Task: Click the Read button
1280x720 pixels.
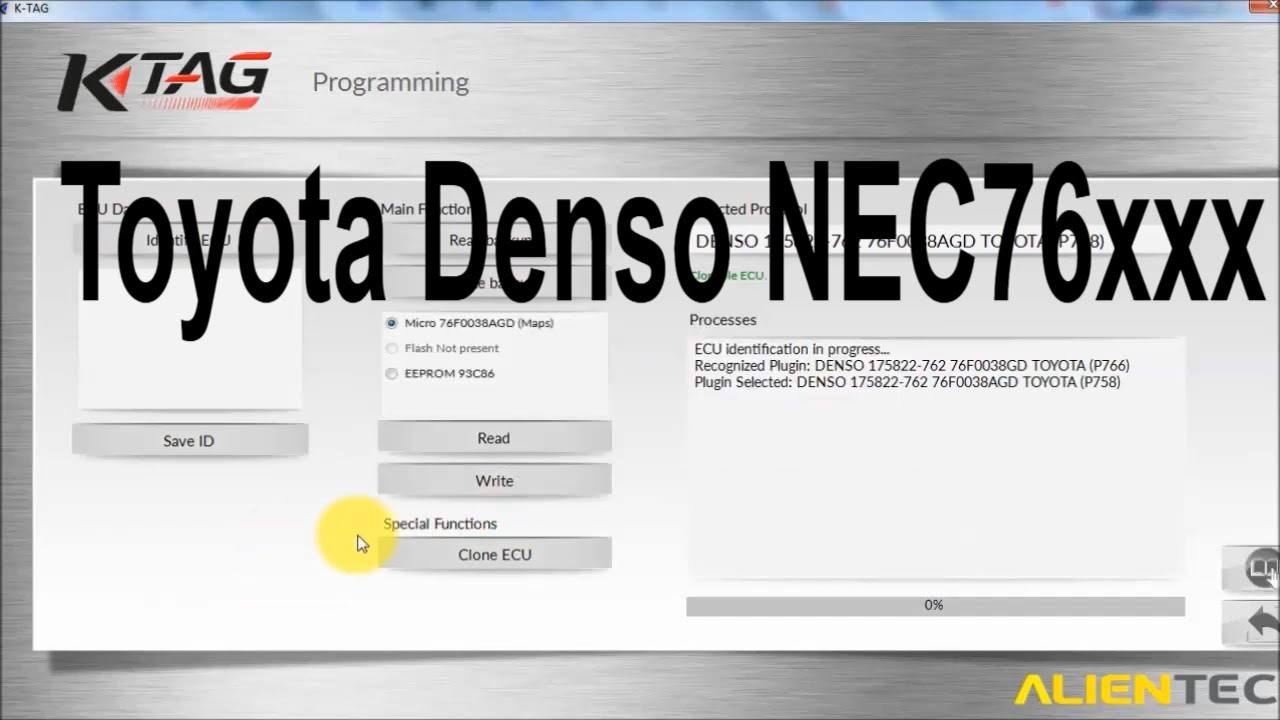Action: (x=494, y=438)
